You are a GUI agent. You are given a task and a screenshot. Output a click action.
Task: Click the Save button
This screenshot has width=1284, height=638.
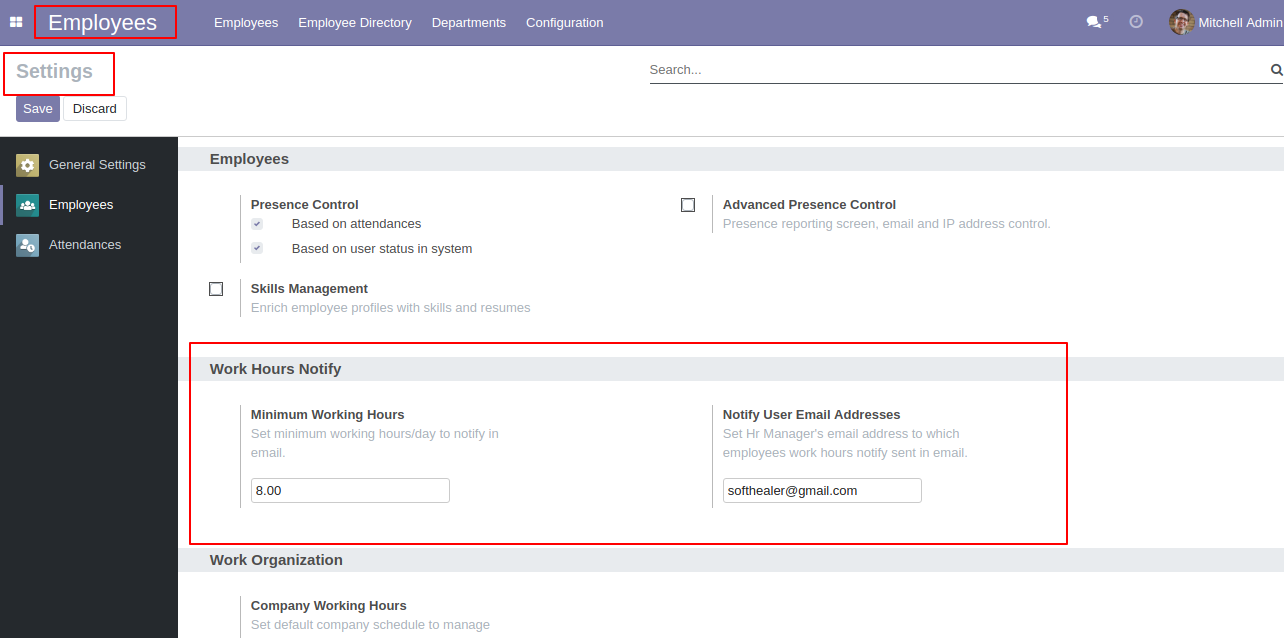click(38, 108)
